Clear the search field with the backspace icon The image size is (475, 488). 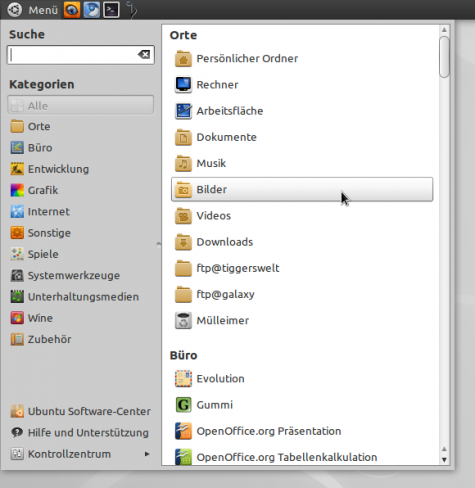[144, 54]
